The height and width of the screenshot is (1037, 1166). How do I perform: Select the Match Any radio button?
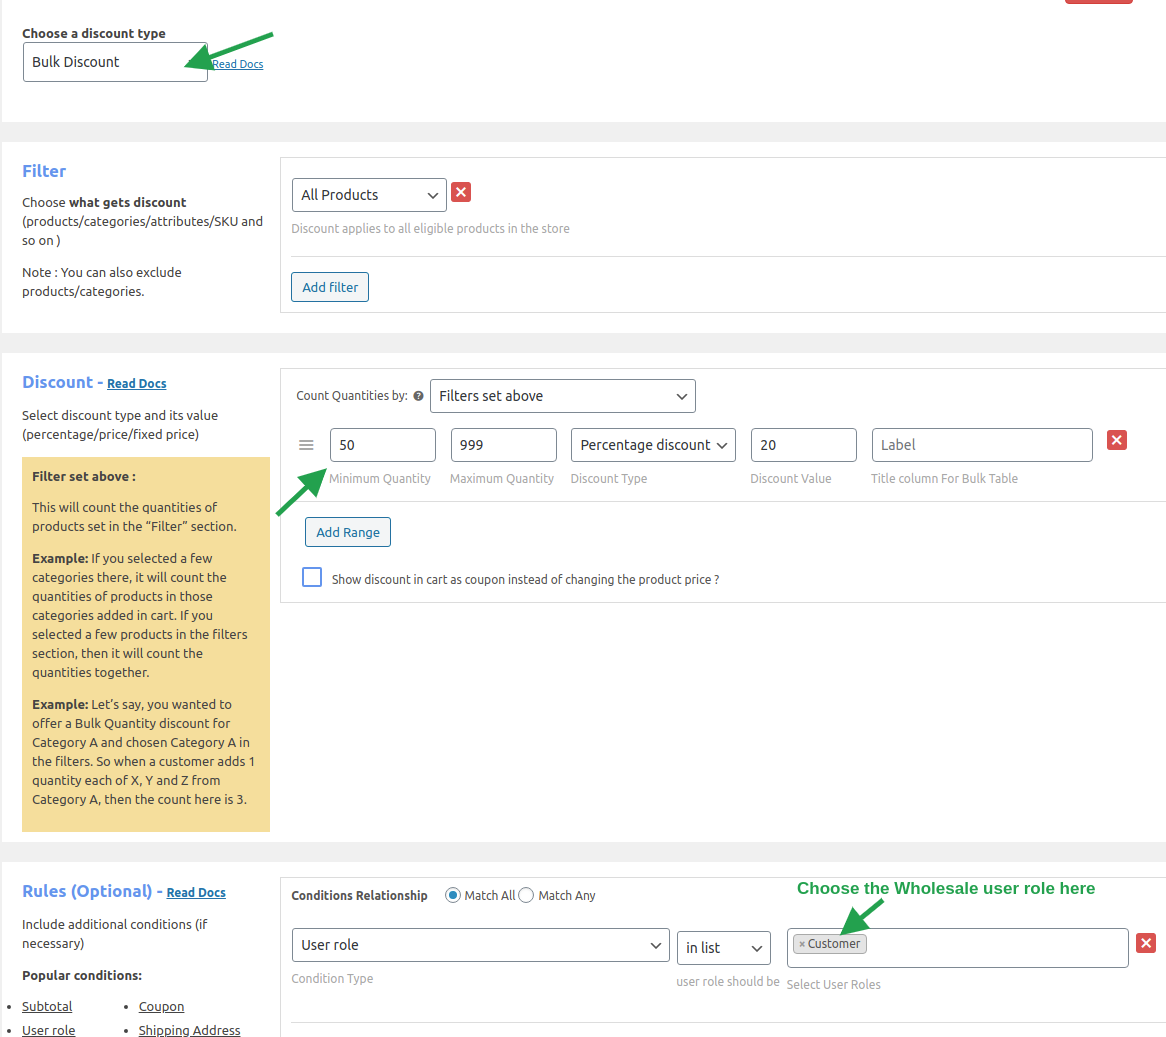coord(527,895)
